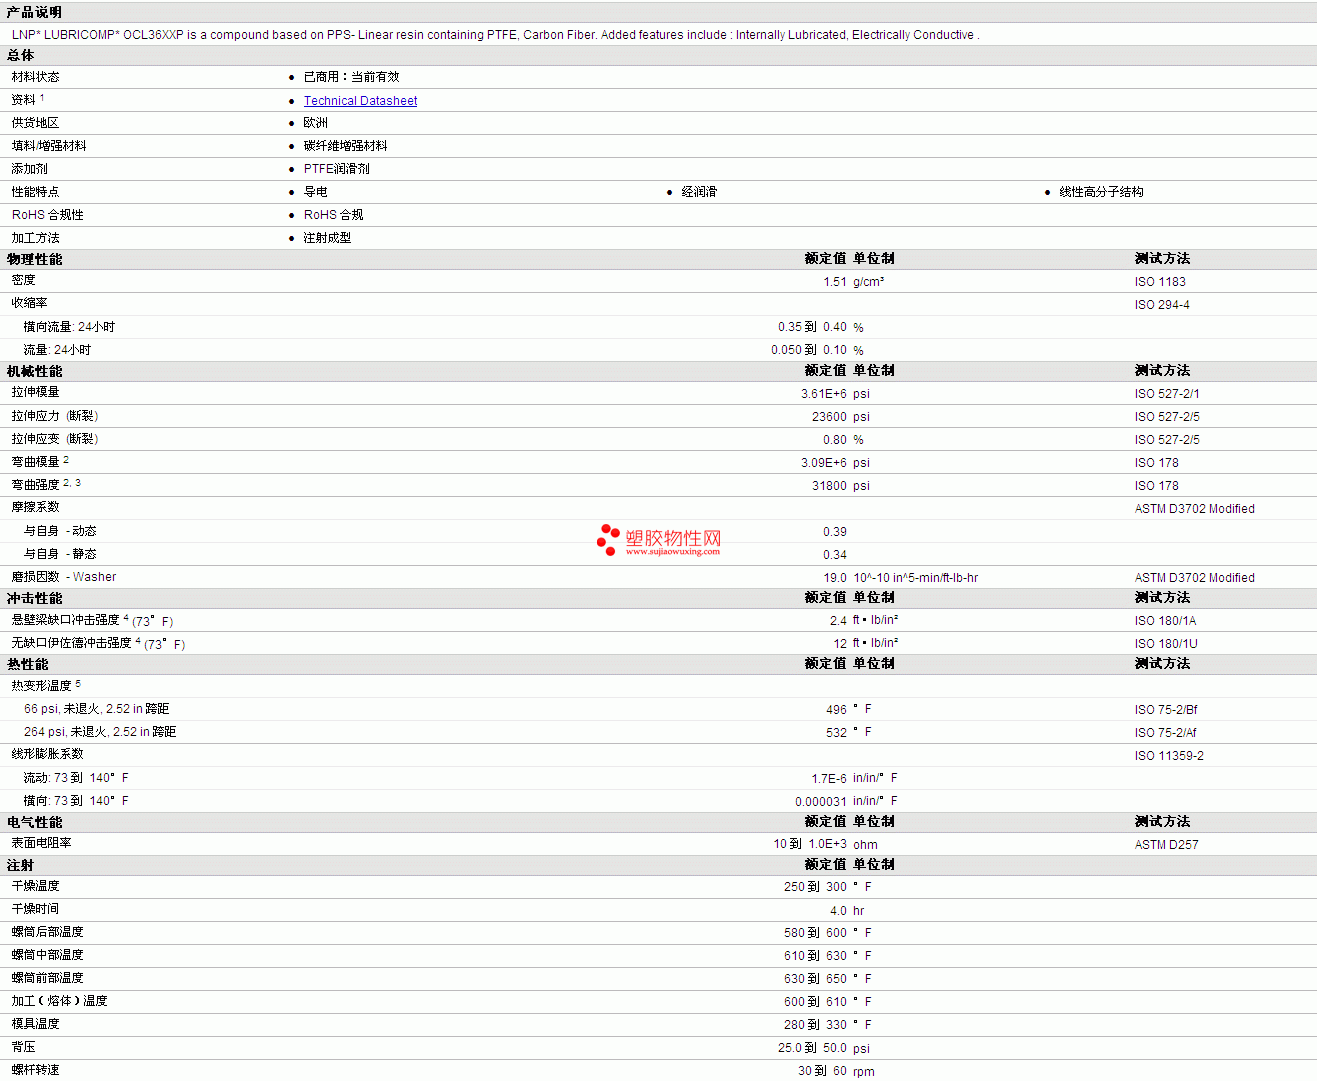Click the 0.35 到 0.40 shrinkage value

click(x=812, y=327)
